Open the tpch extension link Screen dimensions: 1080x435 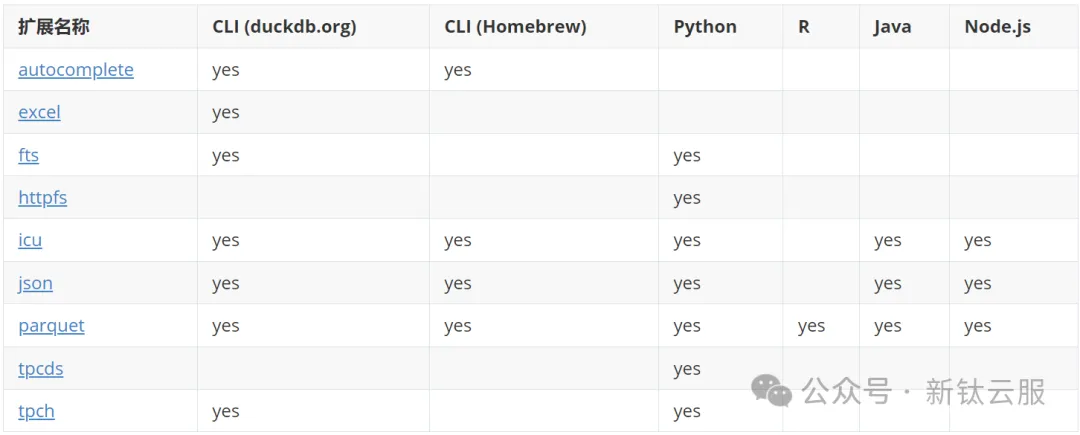tap(36, 411)
